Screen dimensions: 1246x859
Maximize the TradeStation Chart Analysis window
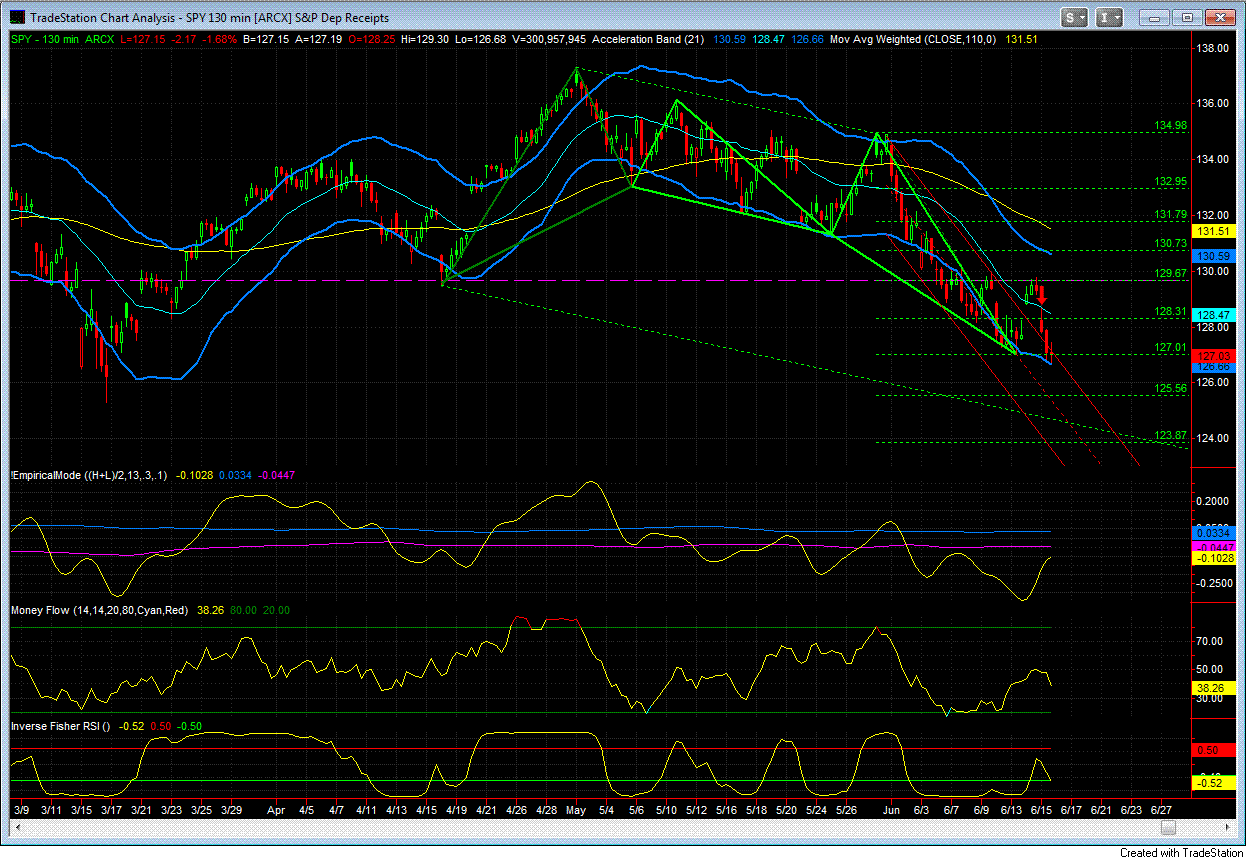pyautogui.click(x=1187, y=17)
